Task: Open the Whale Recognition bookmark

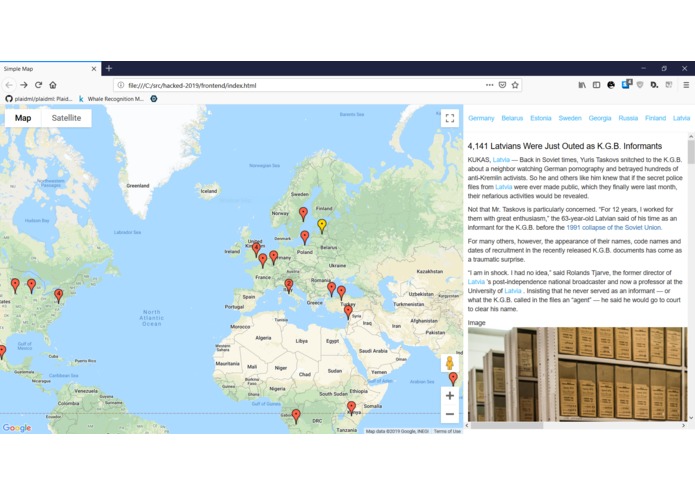Action: pos(111,99)
